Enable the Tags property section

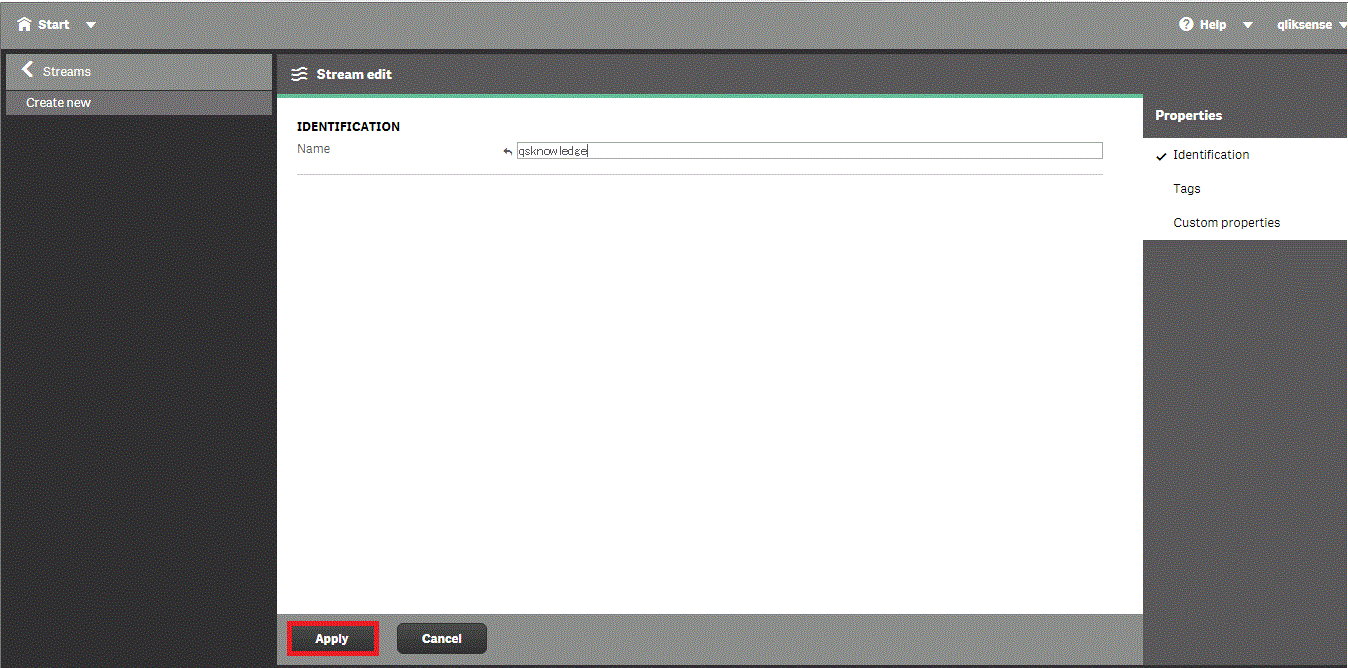point(1186,189)
